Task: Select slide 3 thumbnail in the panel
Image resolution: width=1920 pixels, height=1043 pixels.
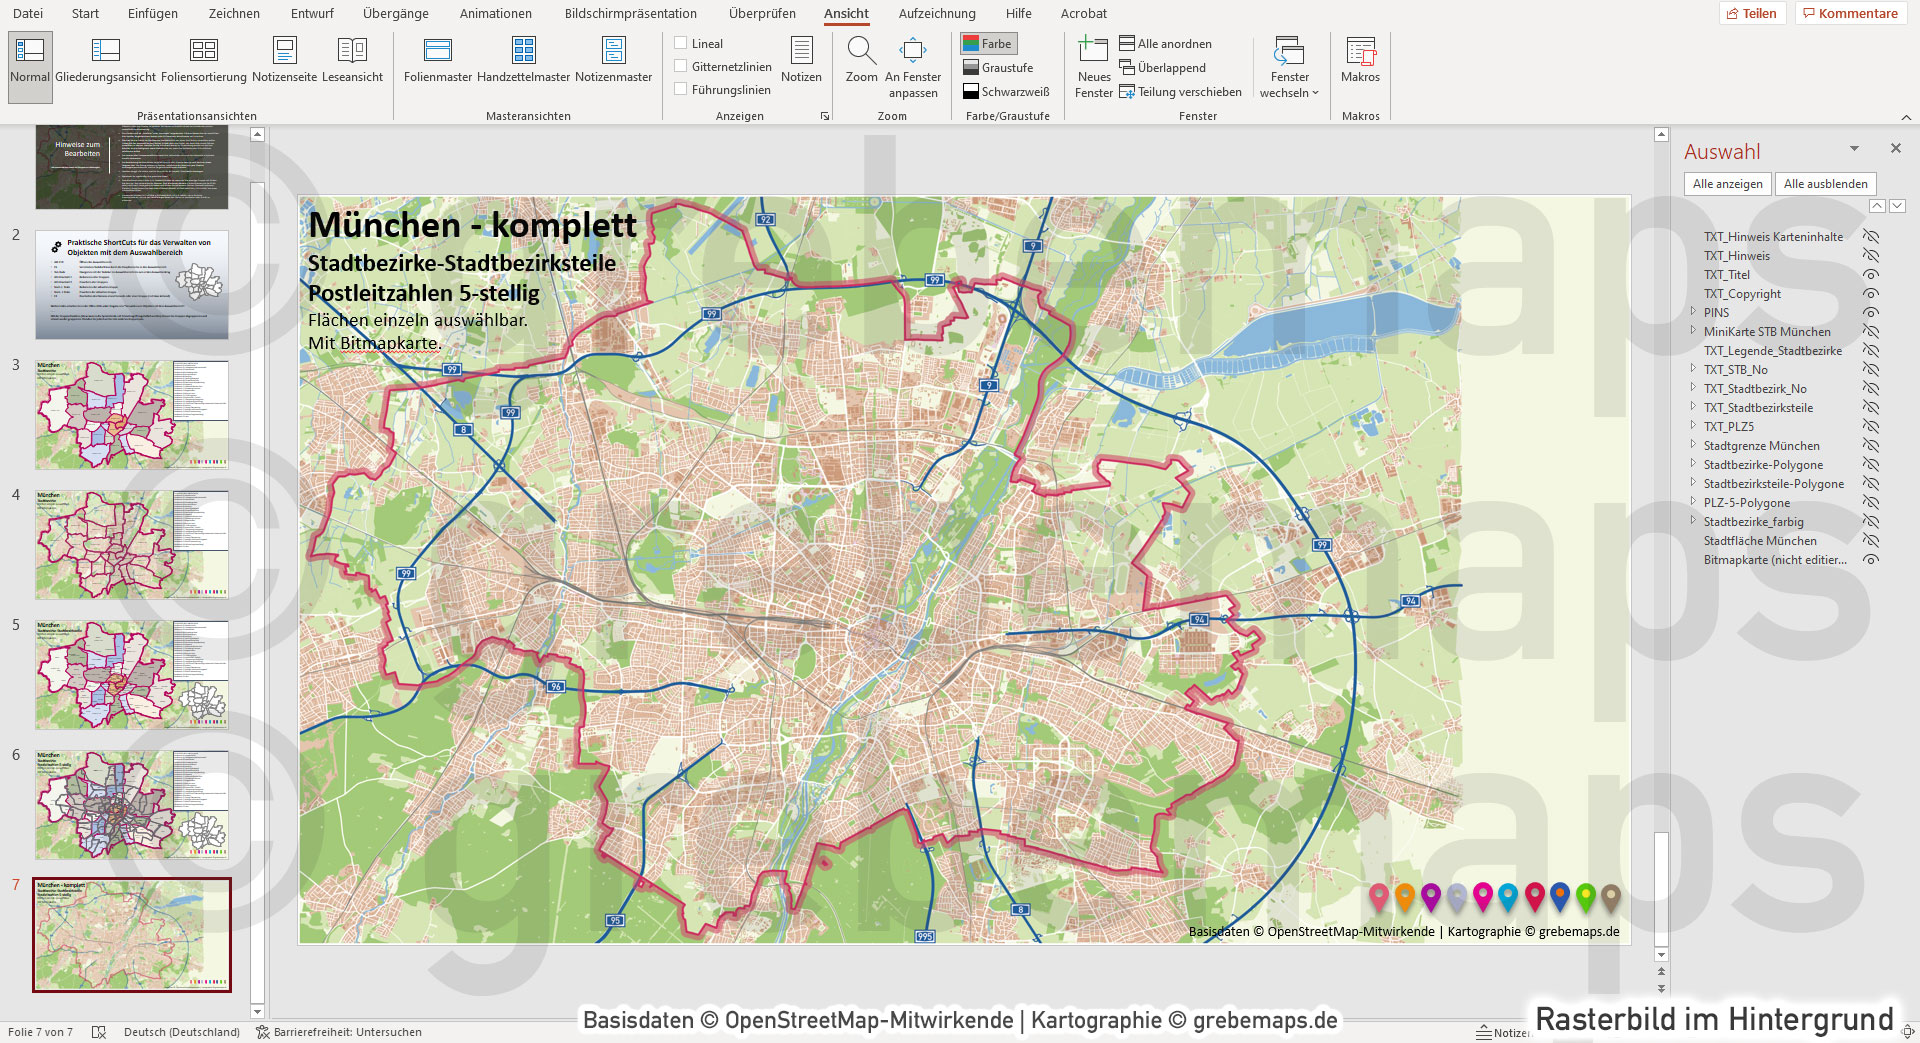Action: [131, 414]
